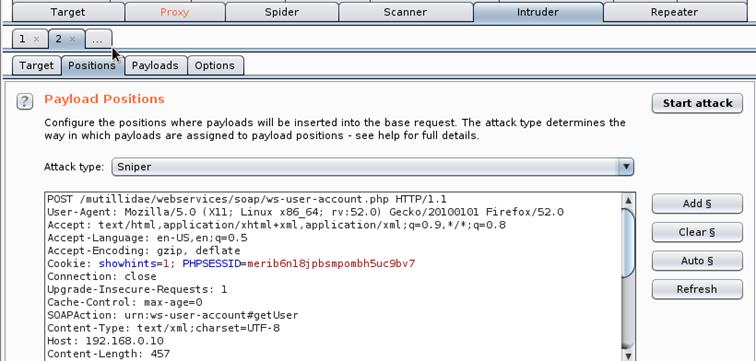
Task: Open the Spider tab
Action: (x=282, y=12)
